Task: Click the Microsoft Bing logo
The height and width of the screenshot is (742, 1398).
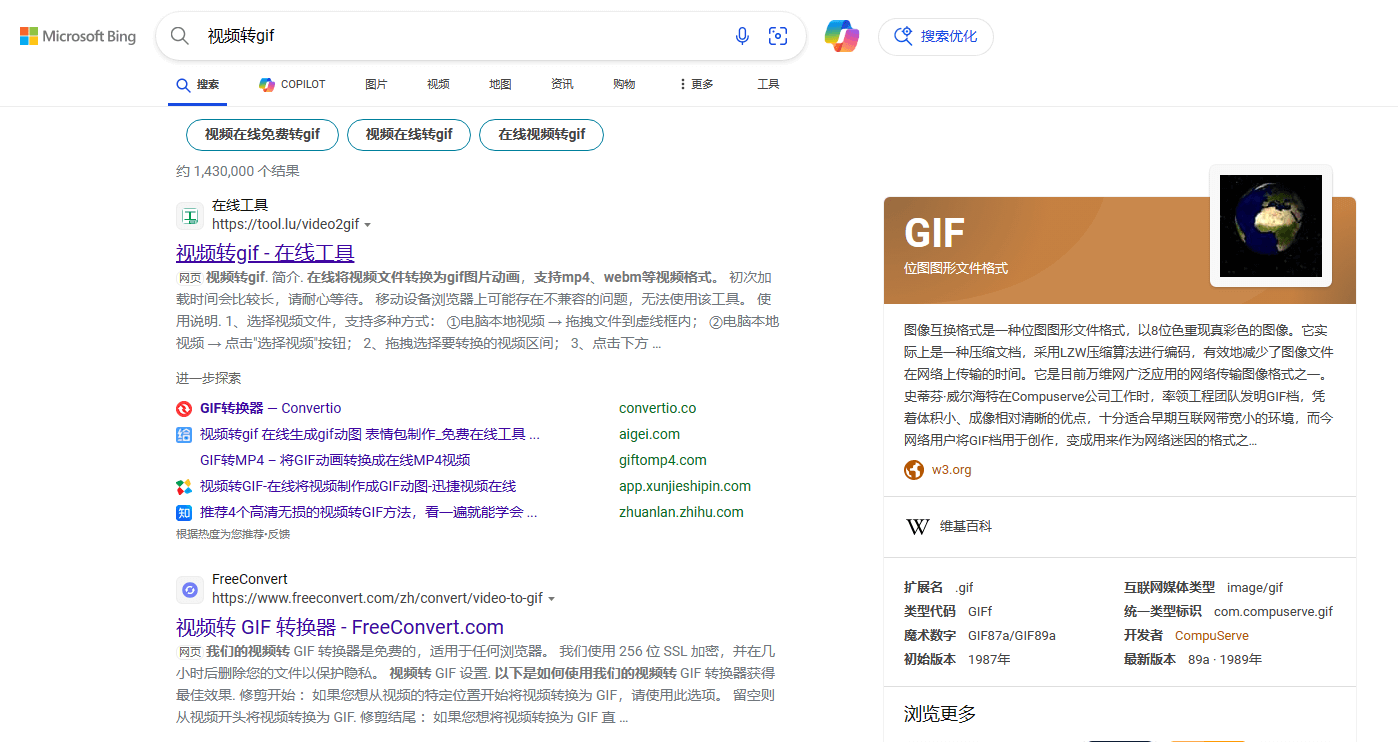Action: tap(78, 35)
